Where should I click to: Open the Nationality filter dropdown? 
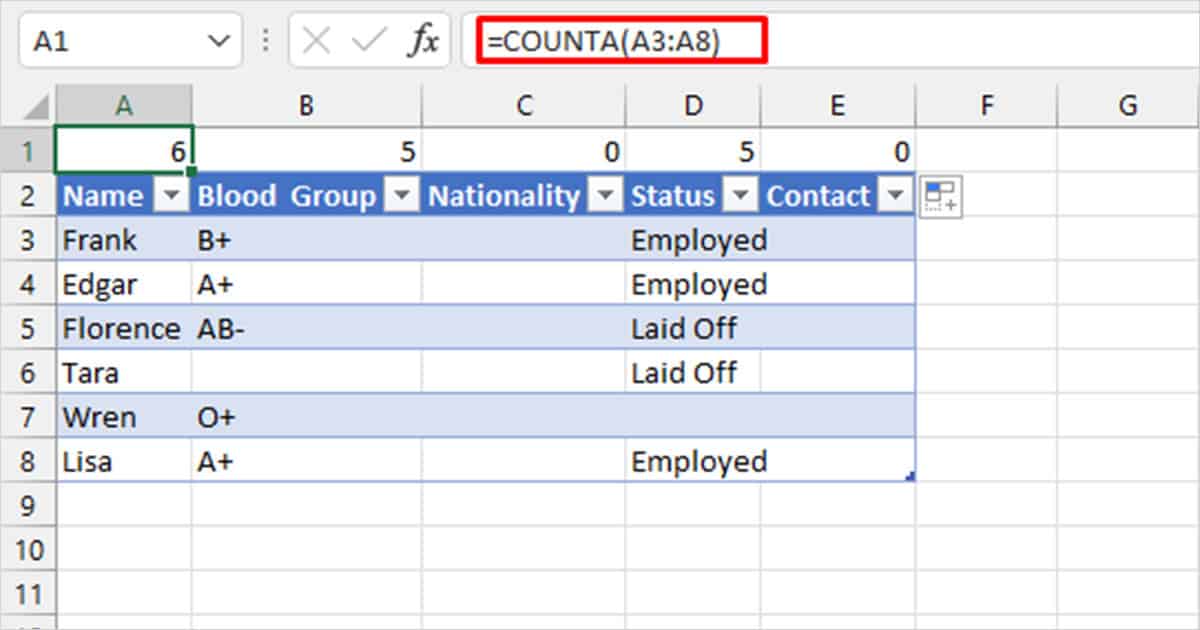pos(606,197)
